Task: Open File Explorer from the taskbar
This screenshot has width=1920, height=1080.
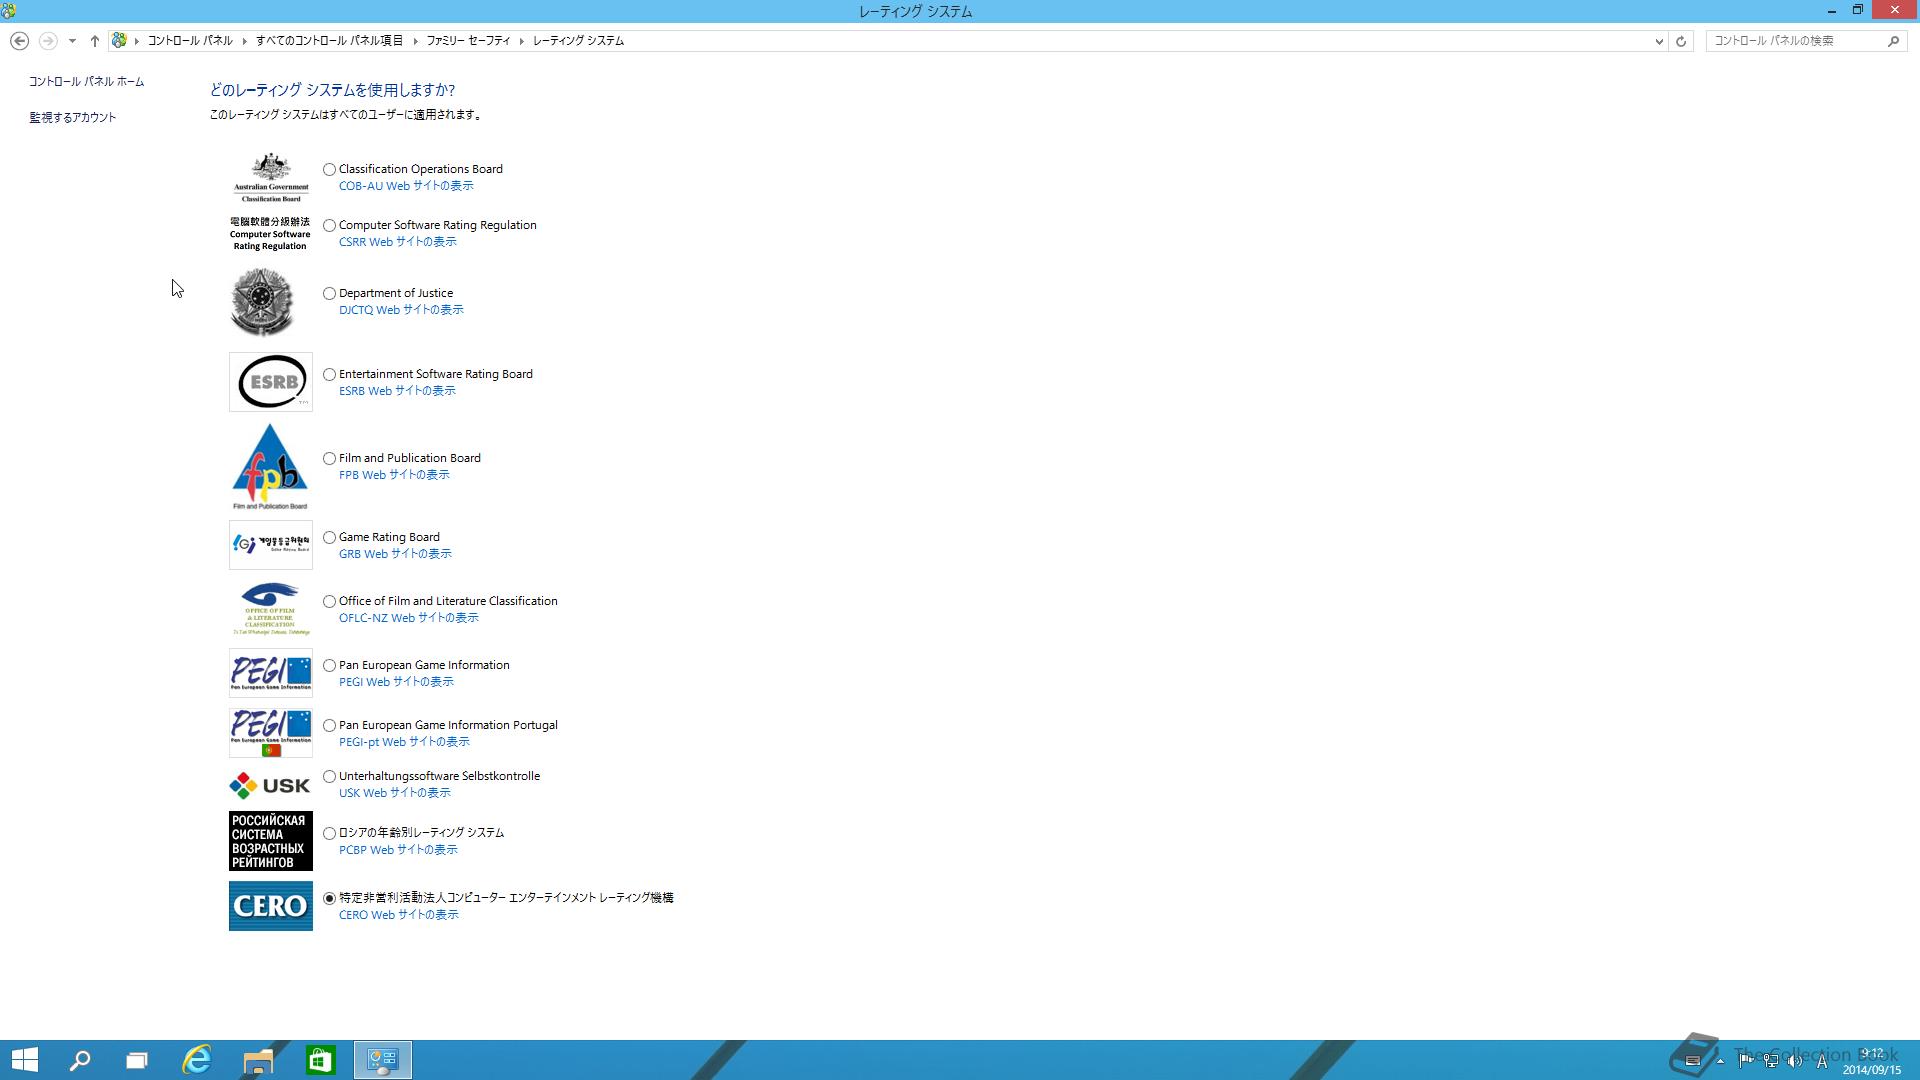Action: 258,1060
